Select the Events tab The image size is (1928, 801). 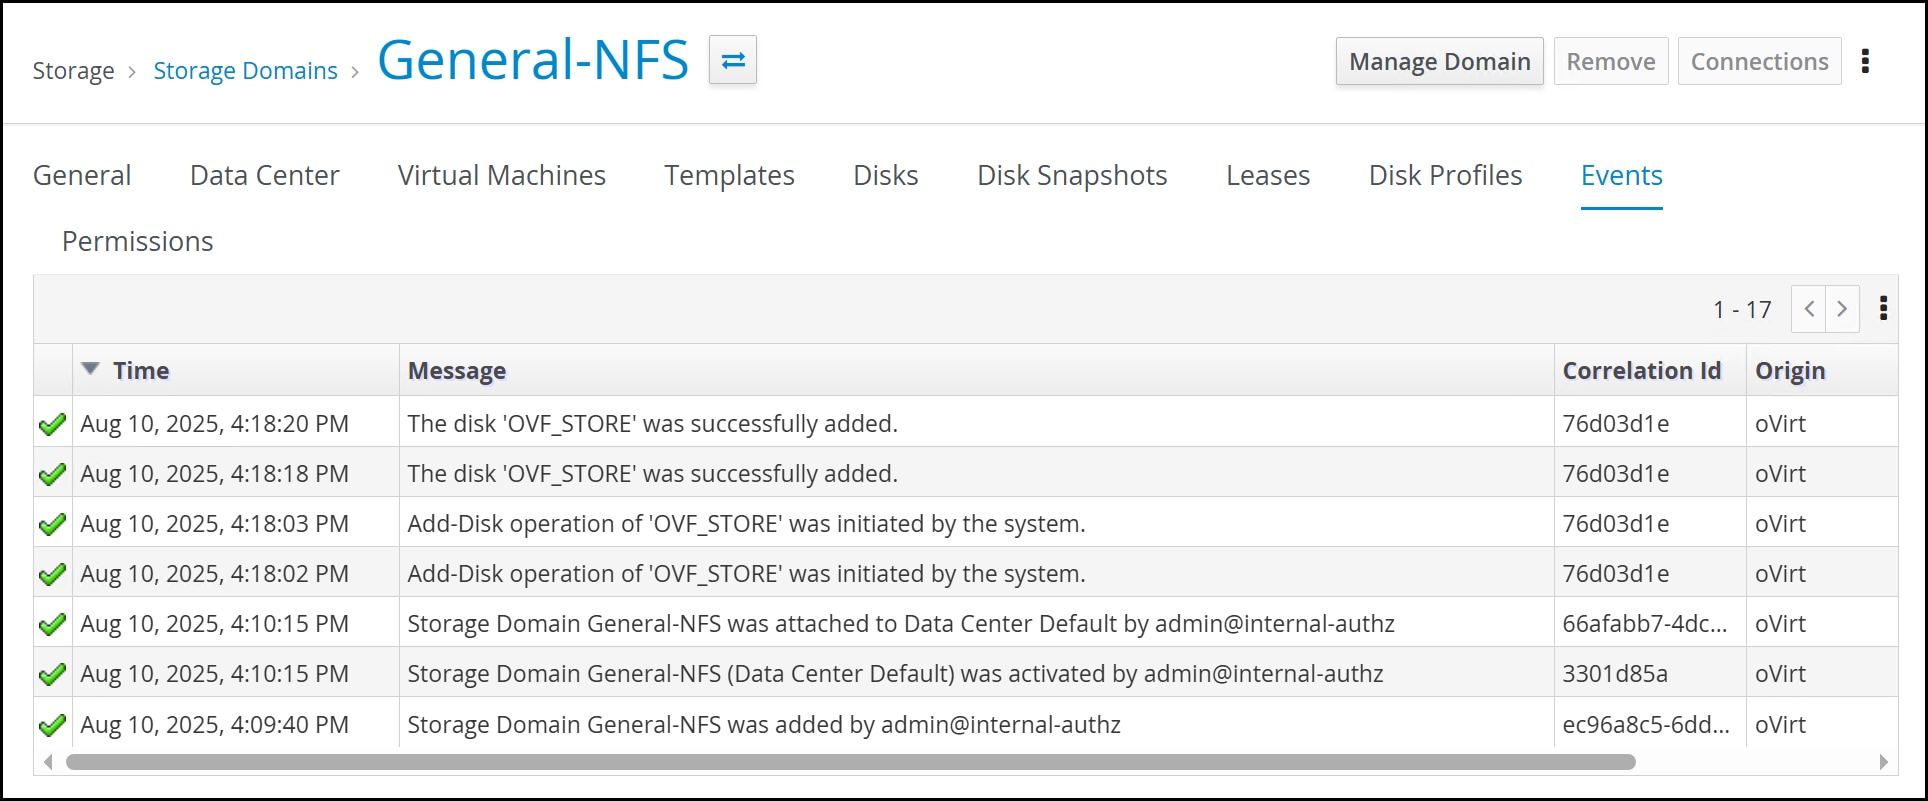[x=1622, y=176]
